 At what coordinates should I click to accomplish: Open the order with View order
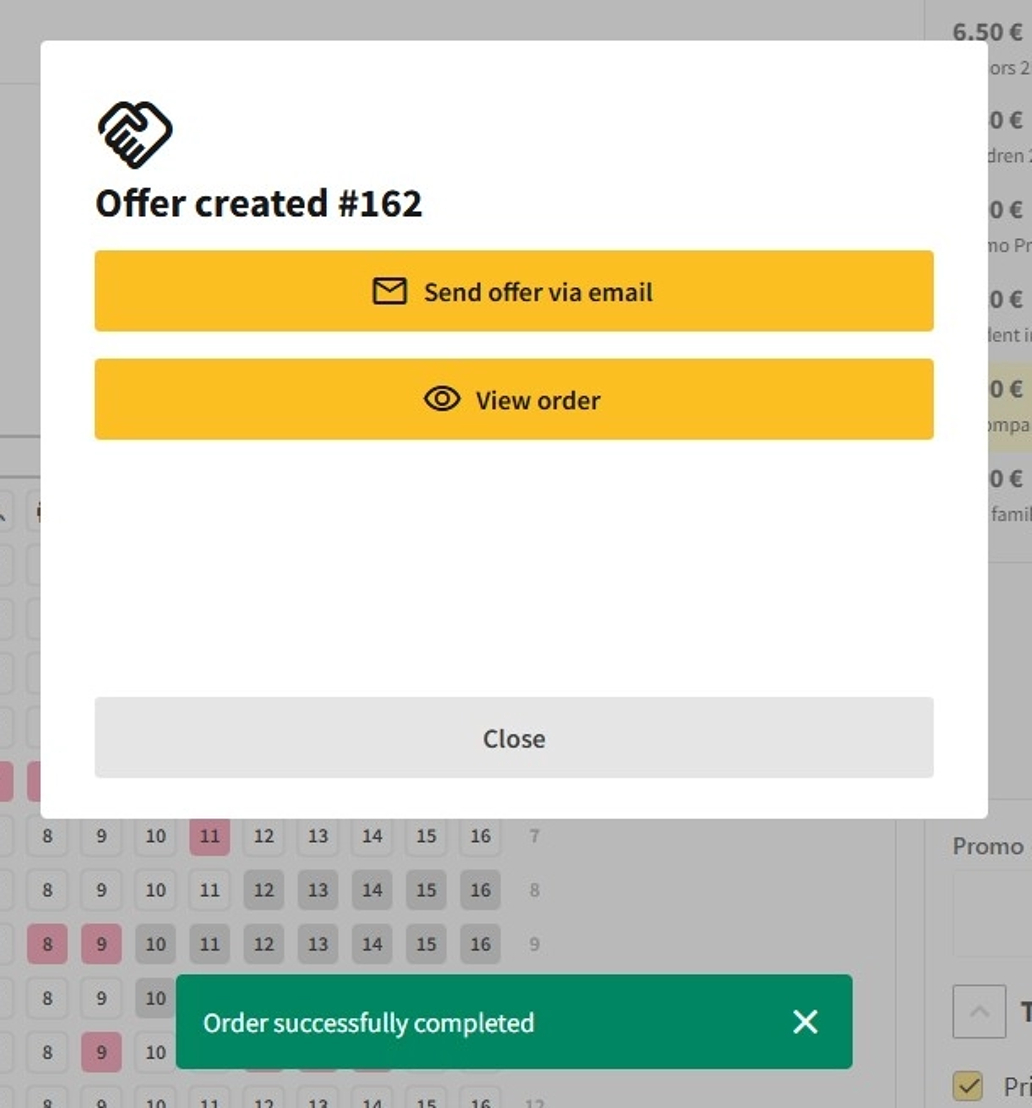pyautogui.click(x=514, y=399)
